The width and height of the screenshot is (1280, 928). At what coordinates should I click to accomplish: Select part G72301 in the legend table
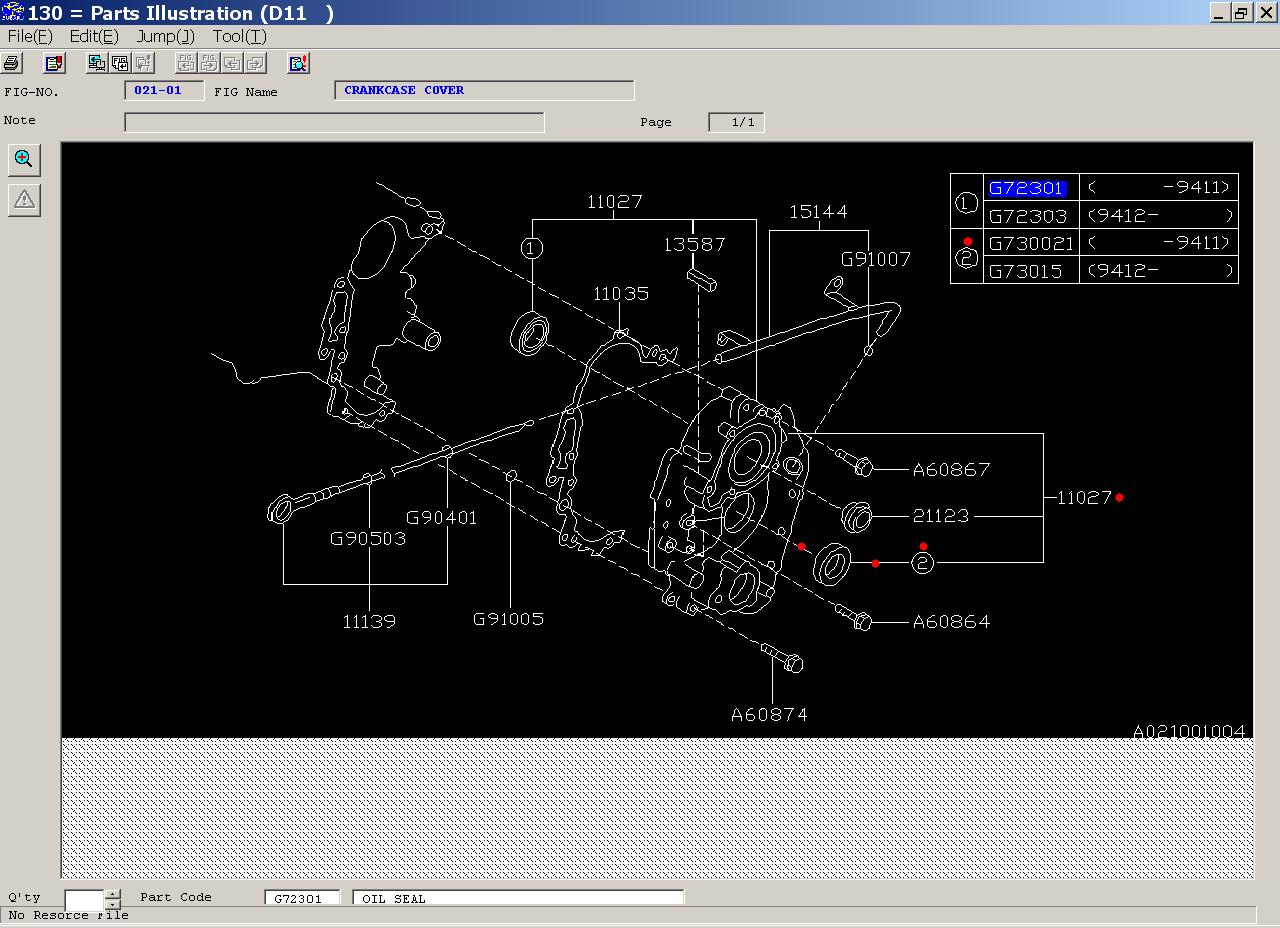coord(1027,188)
